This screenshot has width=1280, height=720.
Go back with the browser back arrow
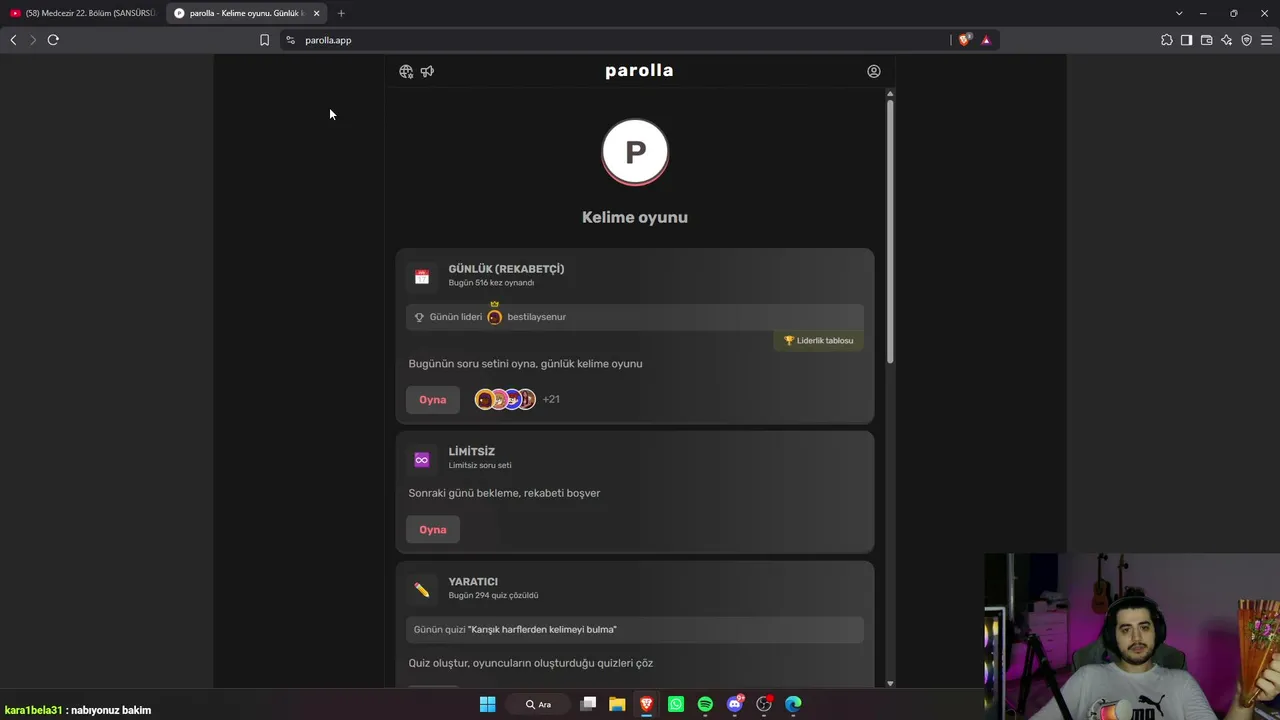point(13,40)
